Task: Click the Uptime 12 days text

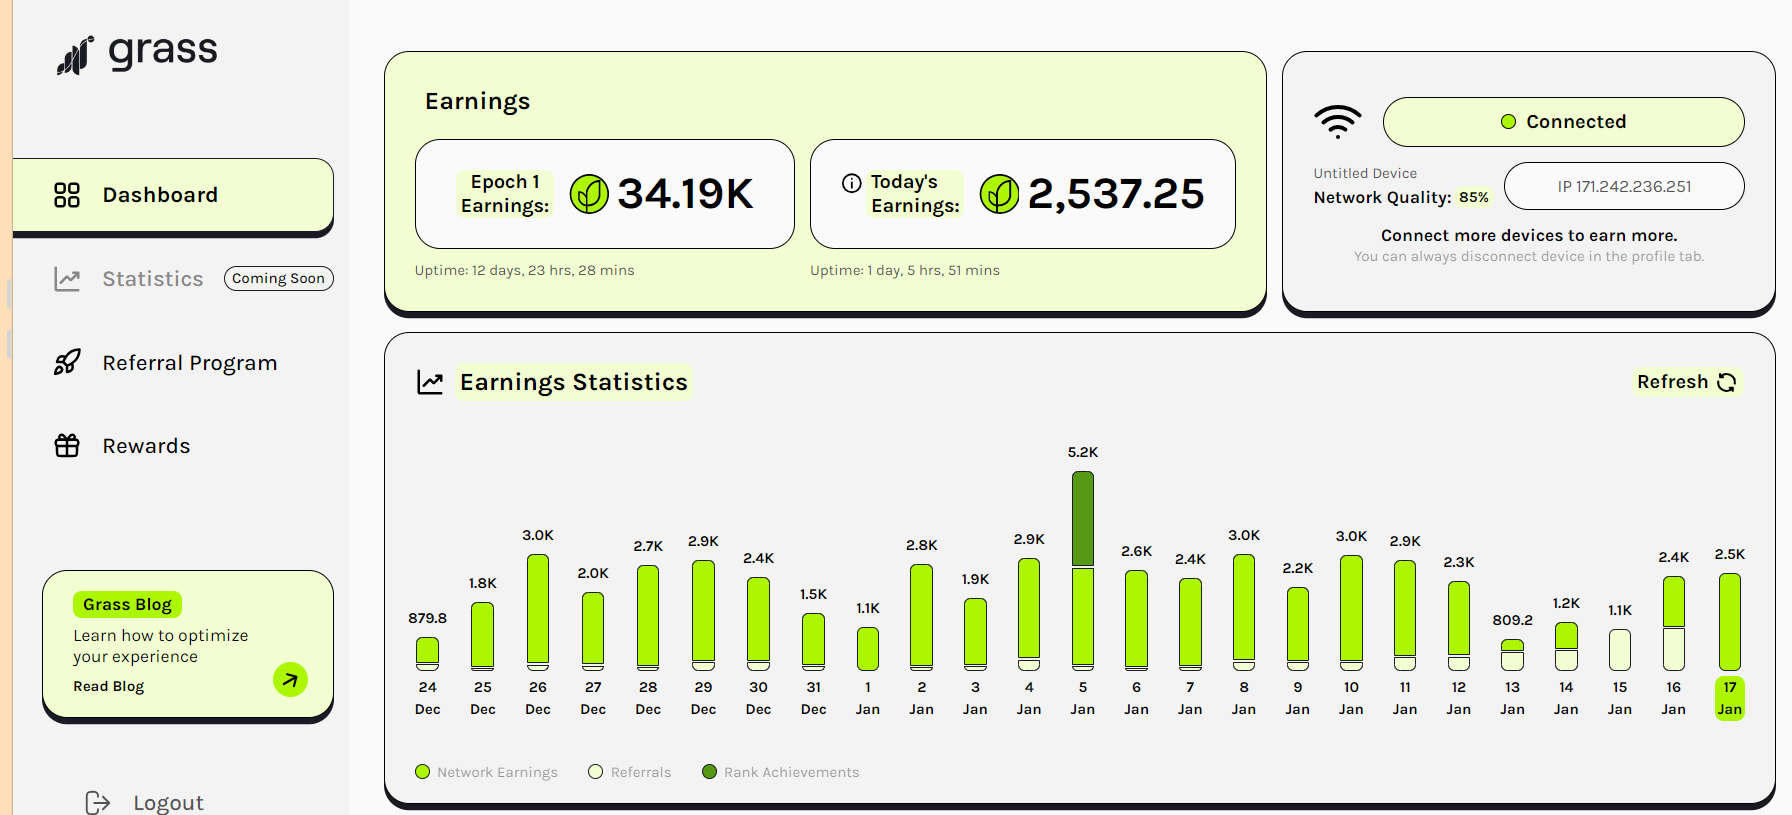Action: click(x=525, y=270)
